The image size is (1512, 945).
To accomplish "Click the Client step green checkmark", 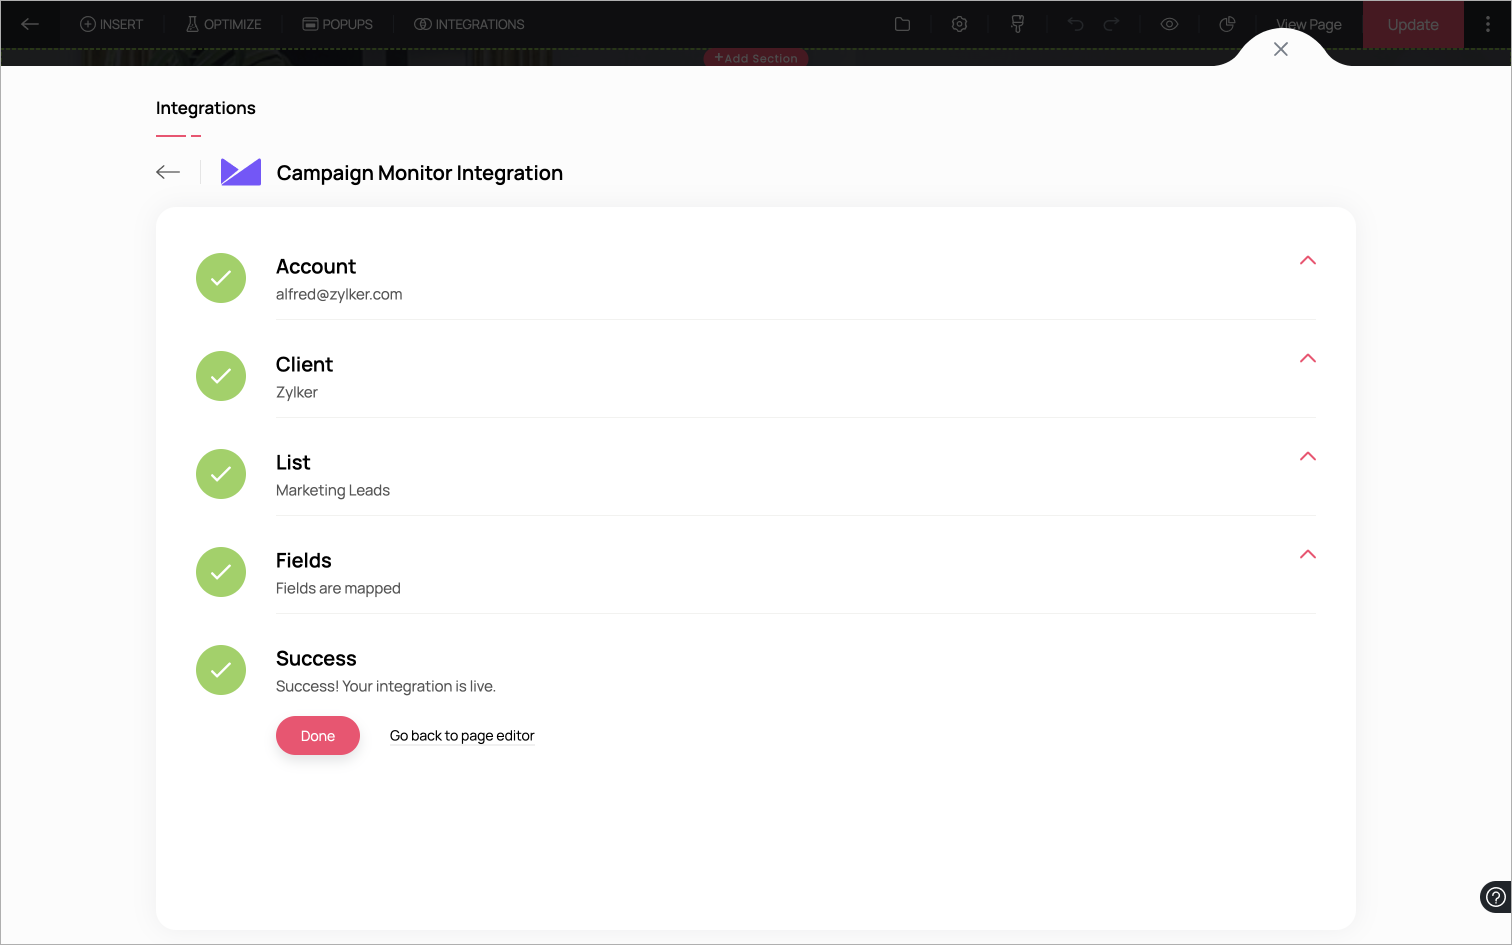I will pyautogui.click(x=221, y=376).
